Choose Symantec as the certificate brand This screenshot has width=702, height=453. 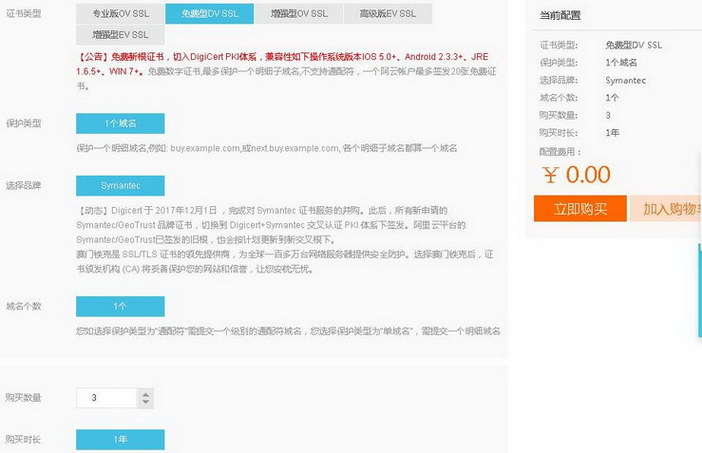tap(120, 186)
